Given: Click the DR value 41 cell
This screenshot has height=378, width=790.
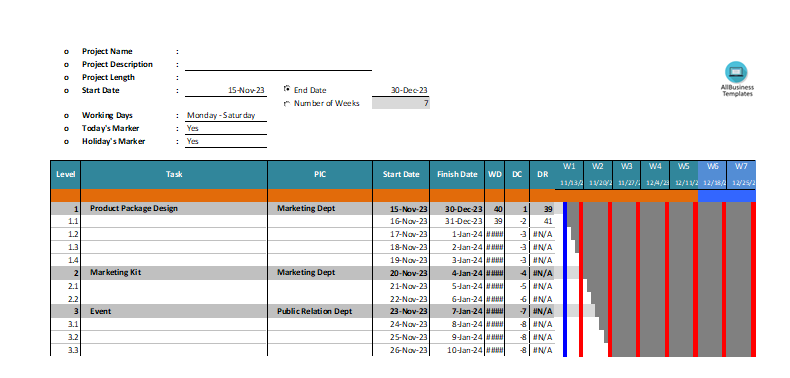Looking at the screenshot, I should pos(542,221).
